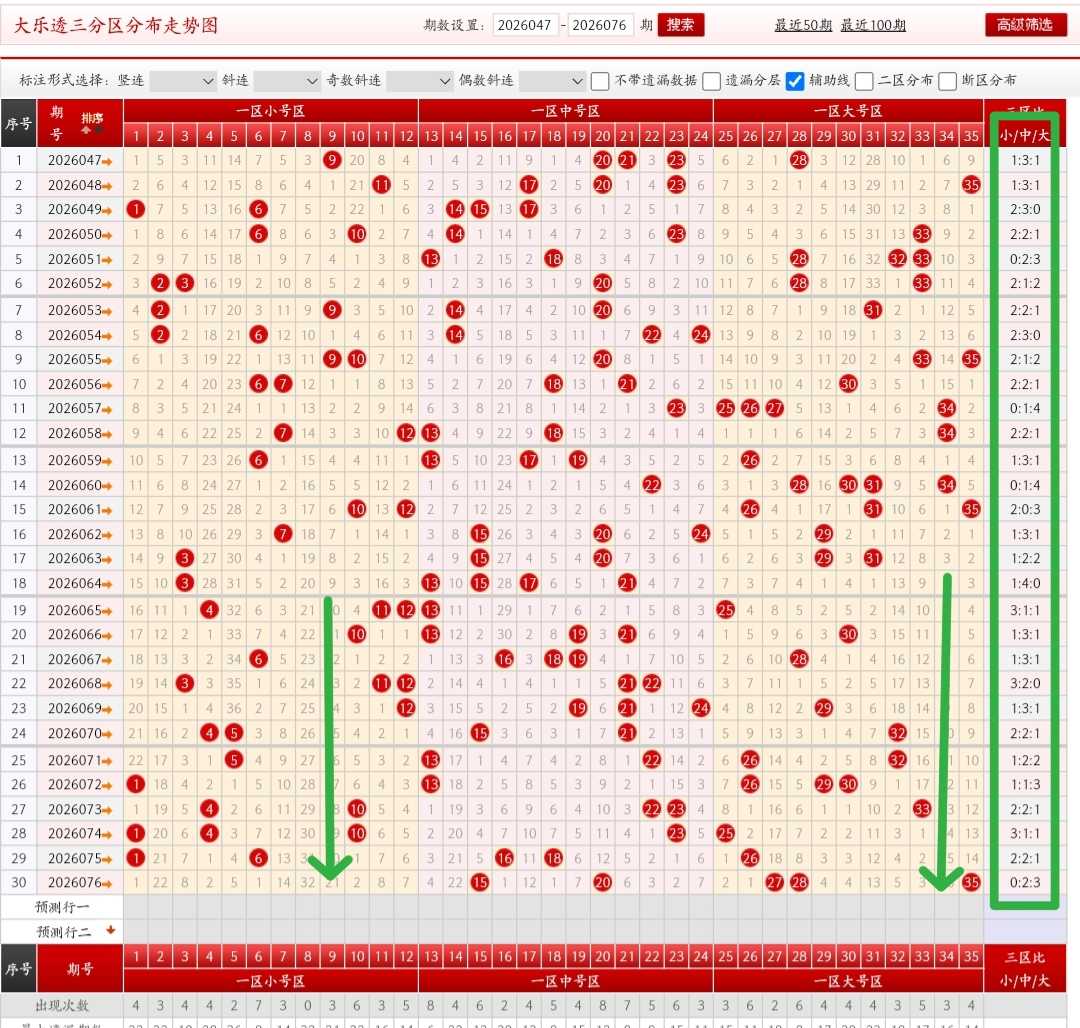Click the top 小/中/大 ratio column header
This screenshot has width=1080, height=1028.
pos(1025,135)
